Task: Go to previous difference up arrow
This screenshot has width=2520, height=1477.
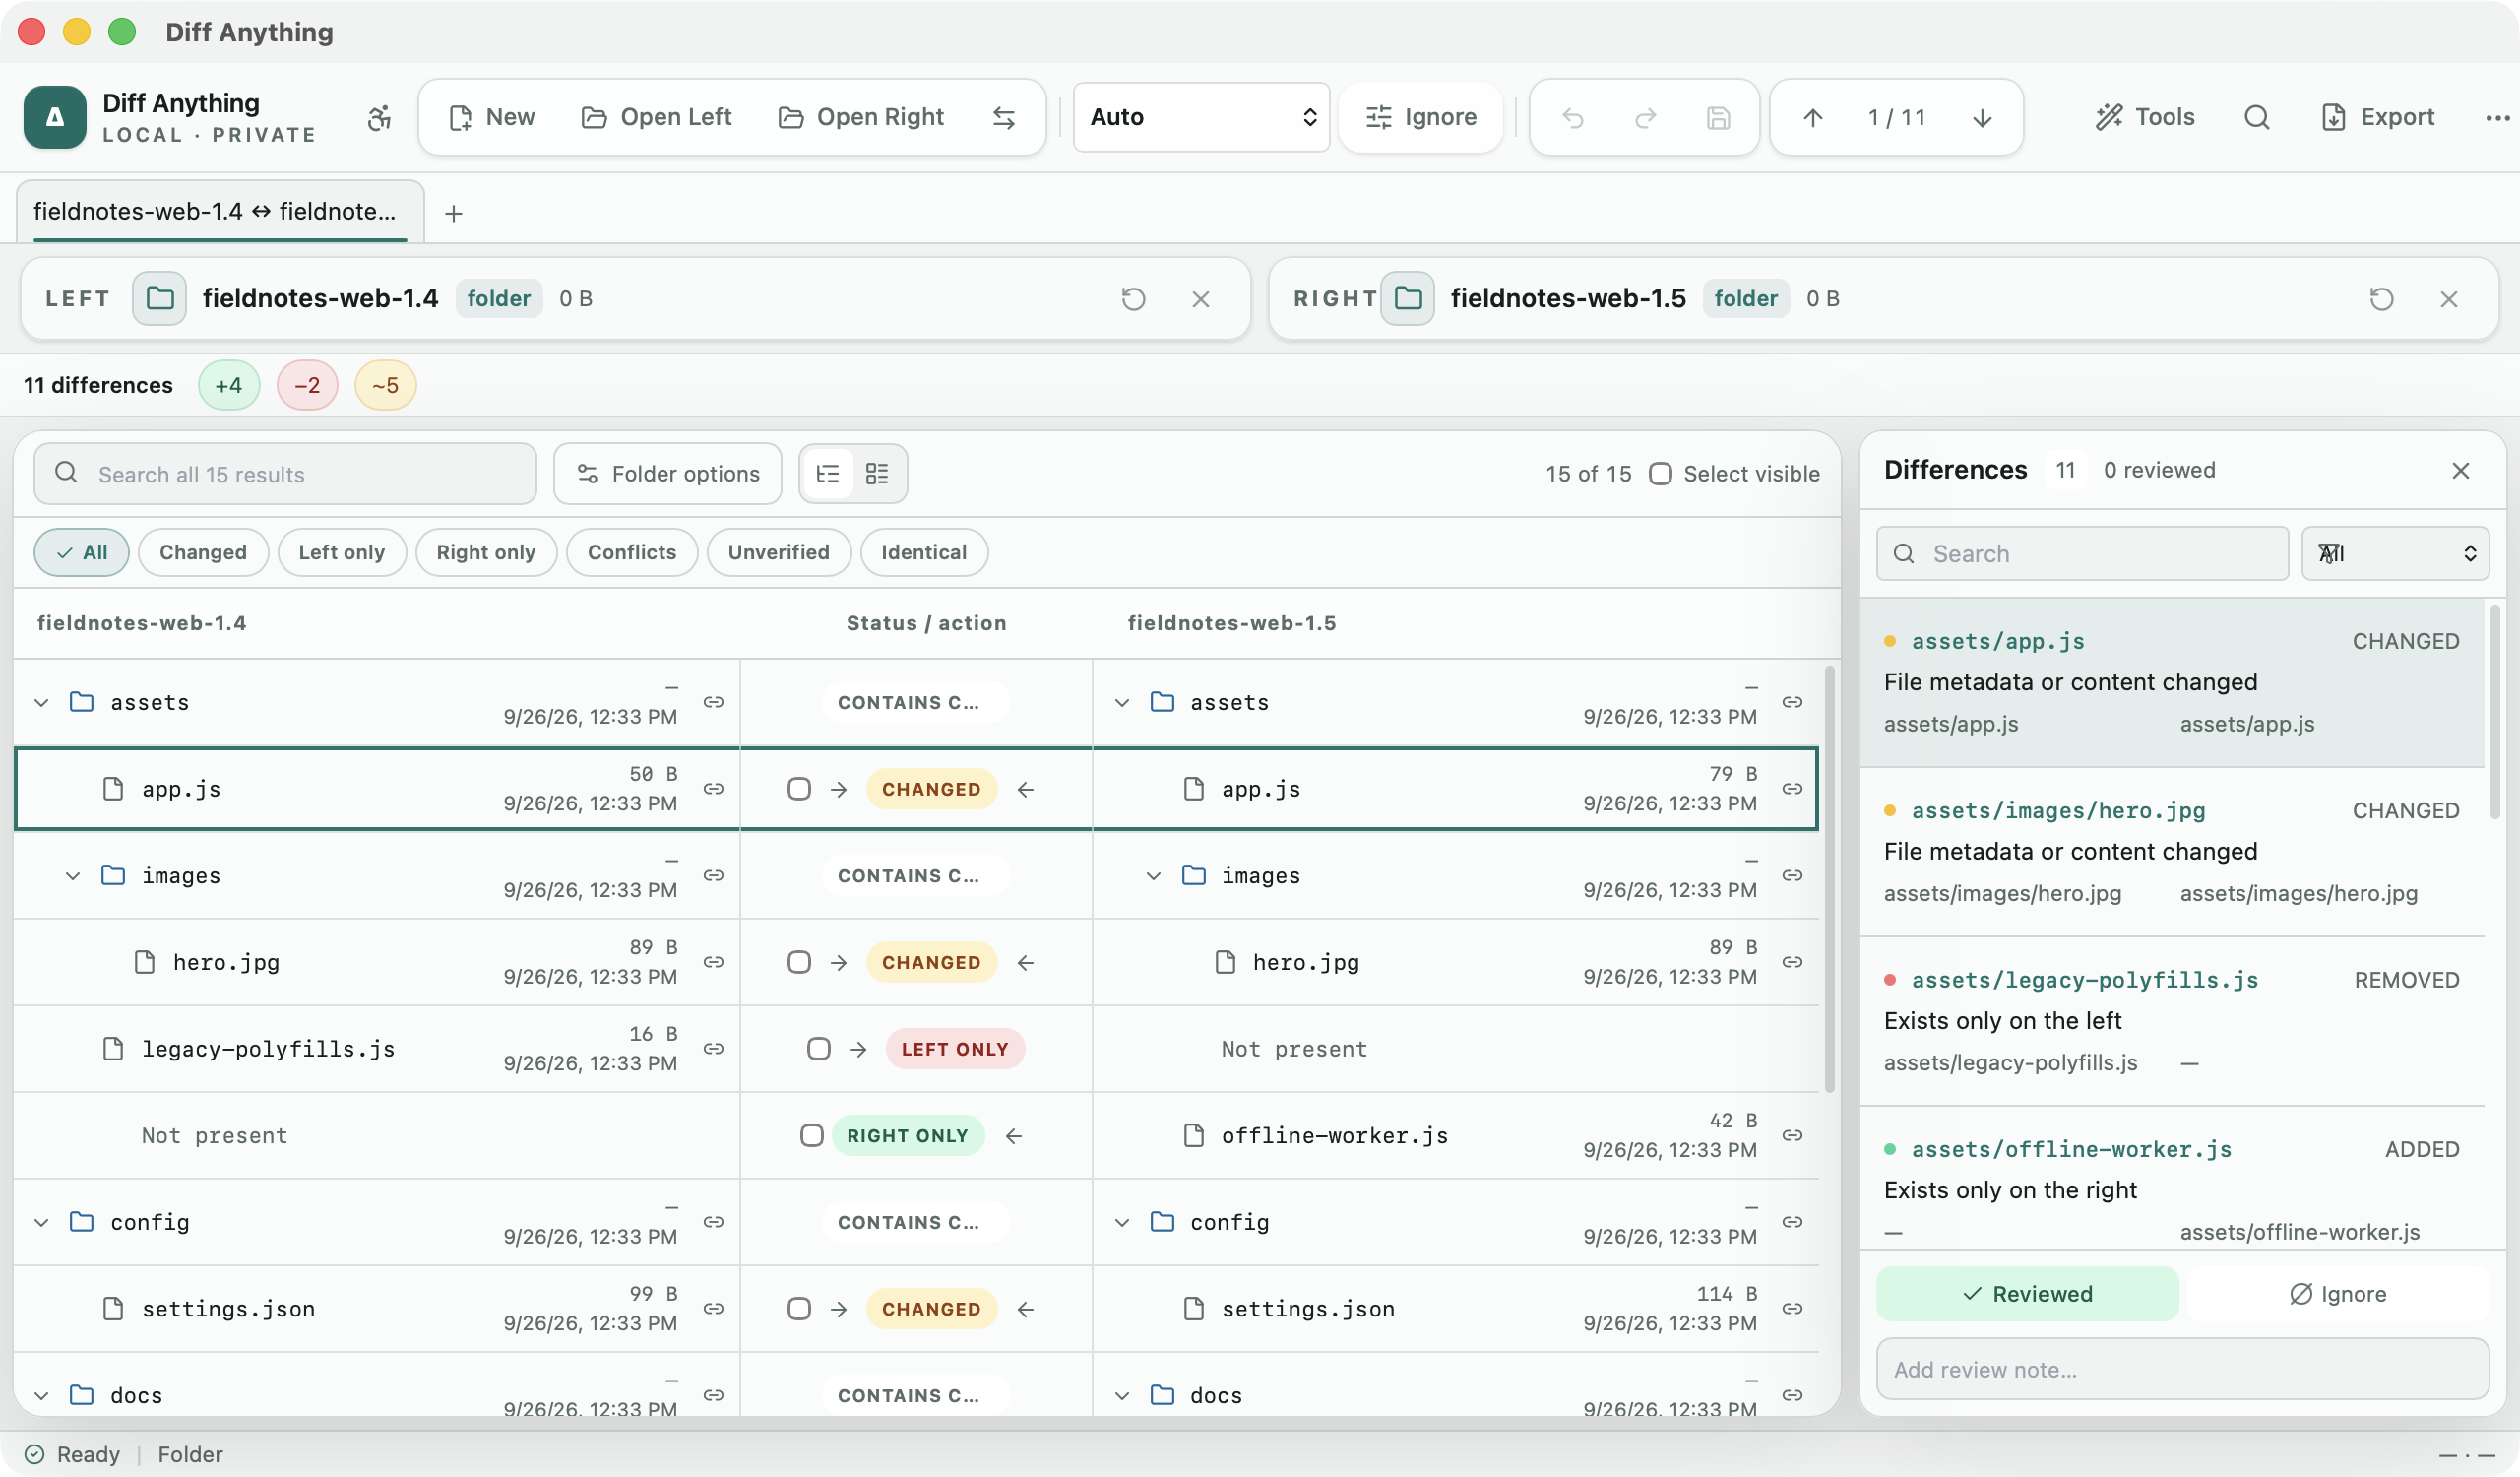Action: click(x=1813, y=118)
